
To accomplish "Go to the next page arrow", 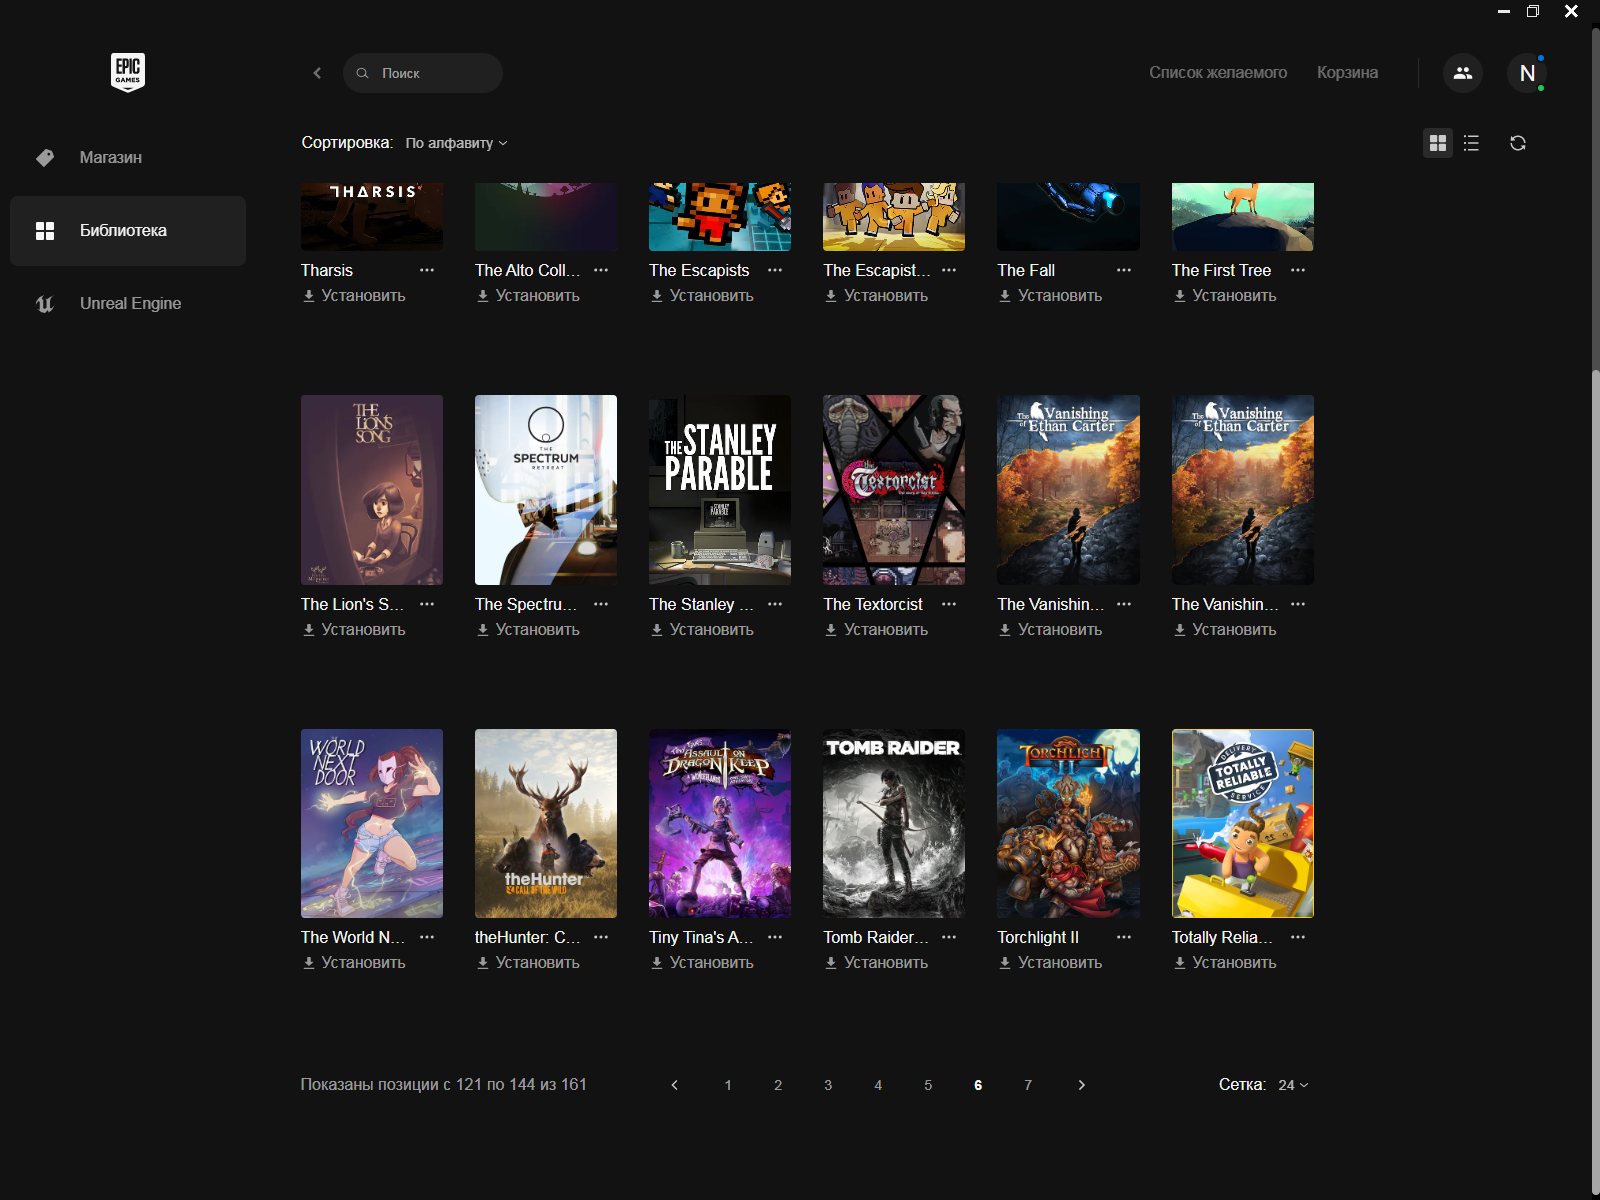I will pos(1081,1085).
